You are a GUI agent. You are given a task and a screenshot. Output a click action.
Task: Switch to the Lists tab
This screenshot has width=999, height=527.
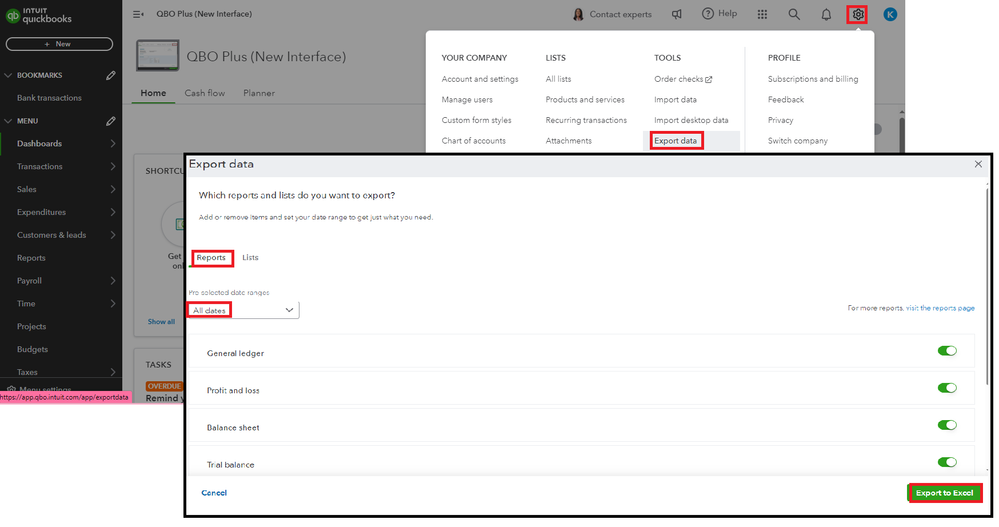(250, 257)
